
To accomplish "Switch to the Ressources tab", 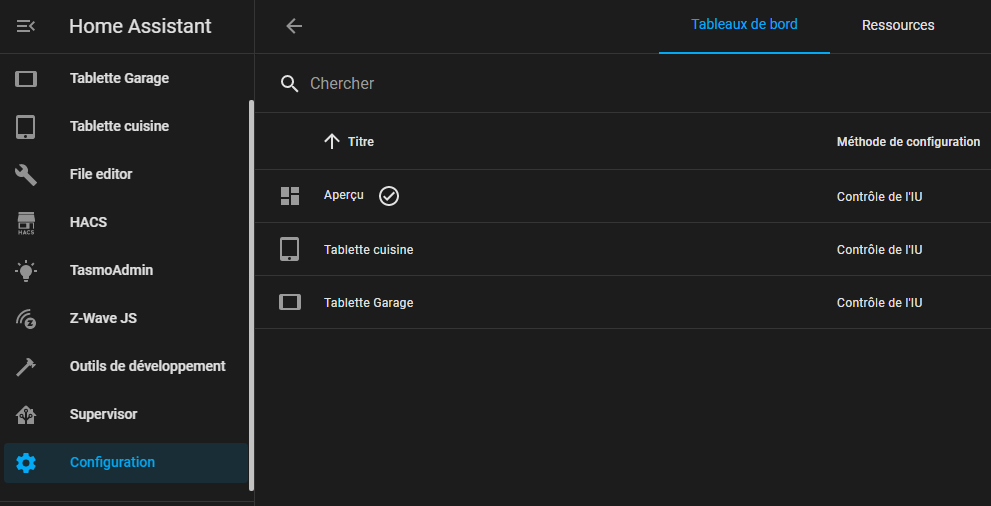I will coord(898,26).
